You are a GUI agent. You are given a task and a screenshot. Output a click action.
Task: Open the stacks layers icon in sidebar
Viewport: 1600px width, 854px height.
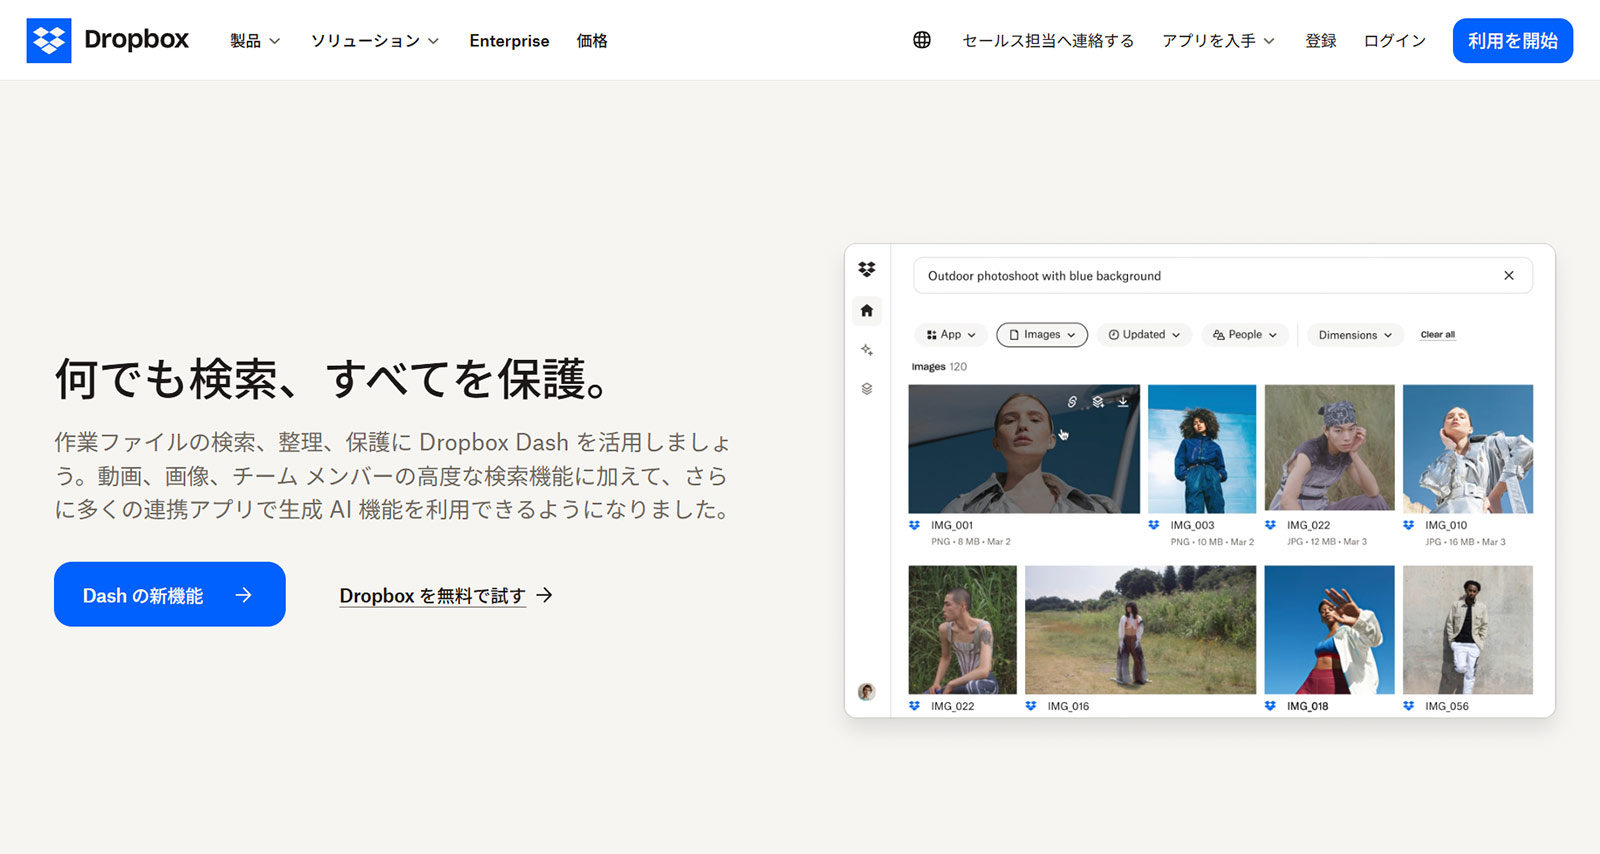click(x=867, y=389)
